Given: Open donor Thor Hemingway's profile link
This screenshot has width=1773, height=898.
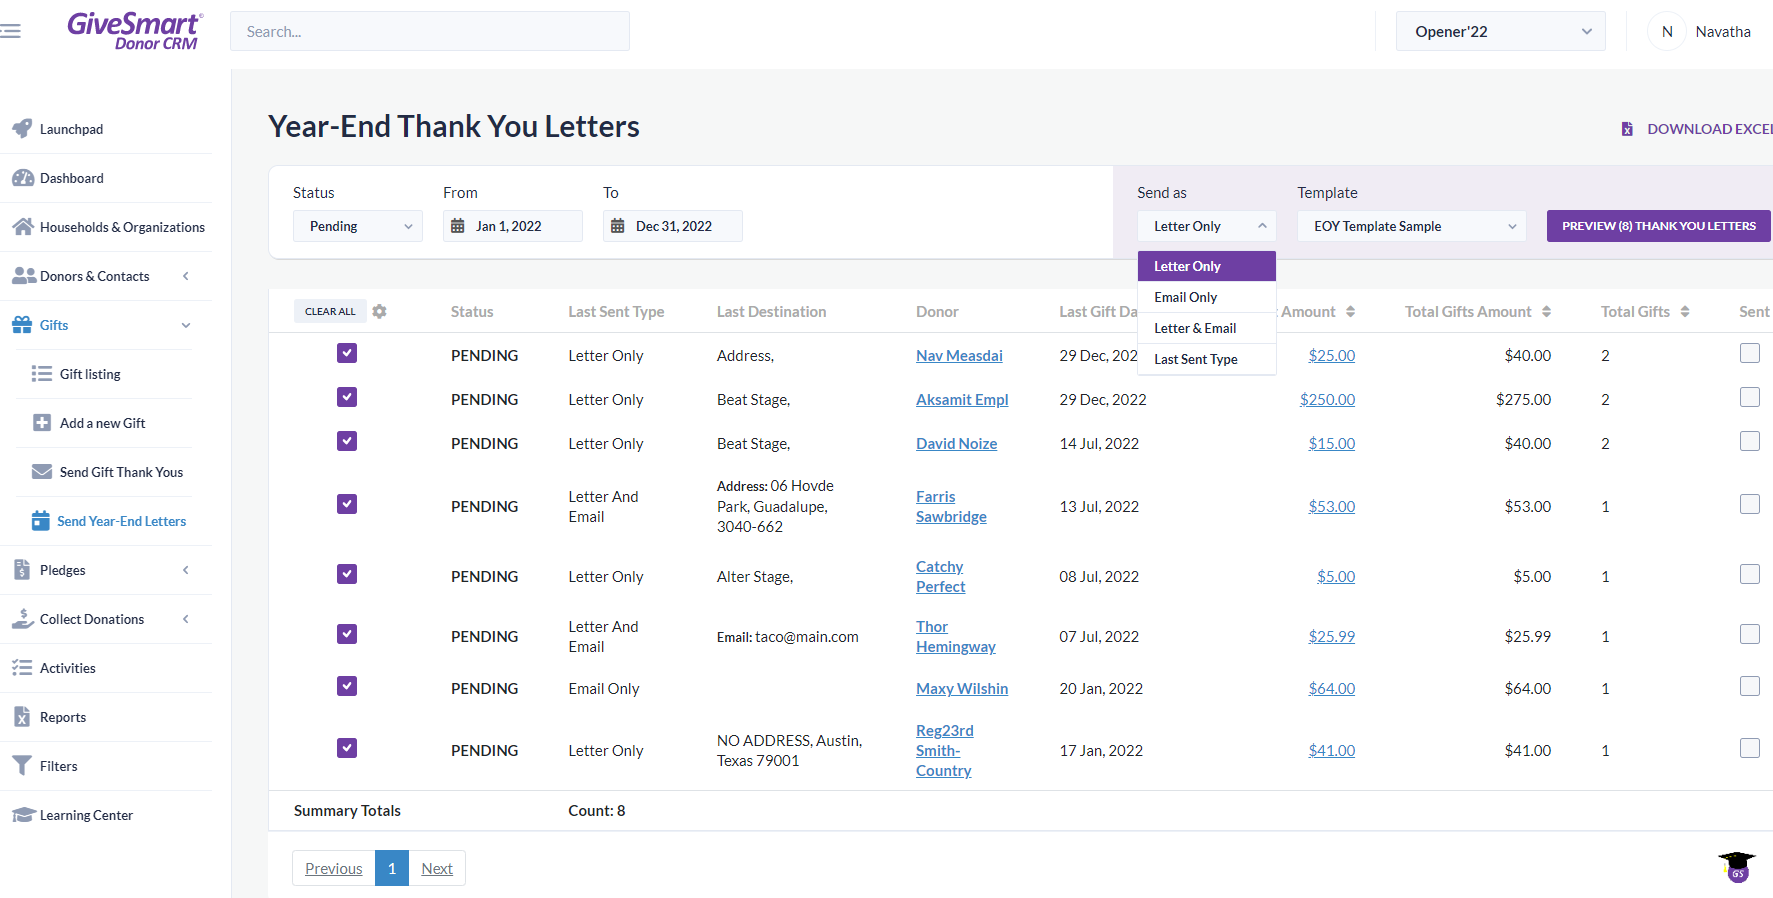Looking at the screenshot, I should tap(955, 637).
